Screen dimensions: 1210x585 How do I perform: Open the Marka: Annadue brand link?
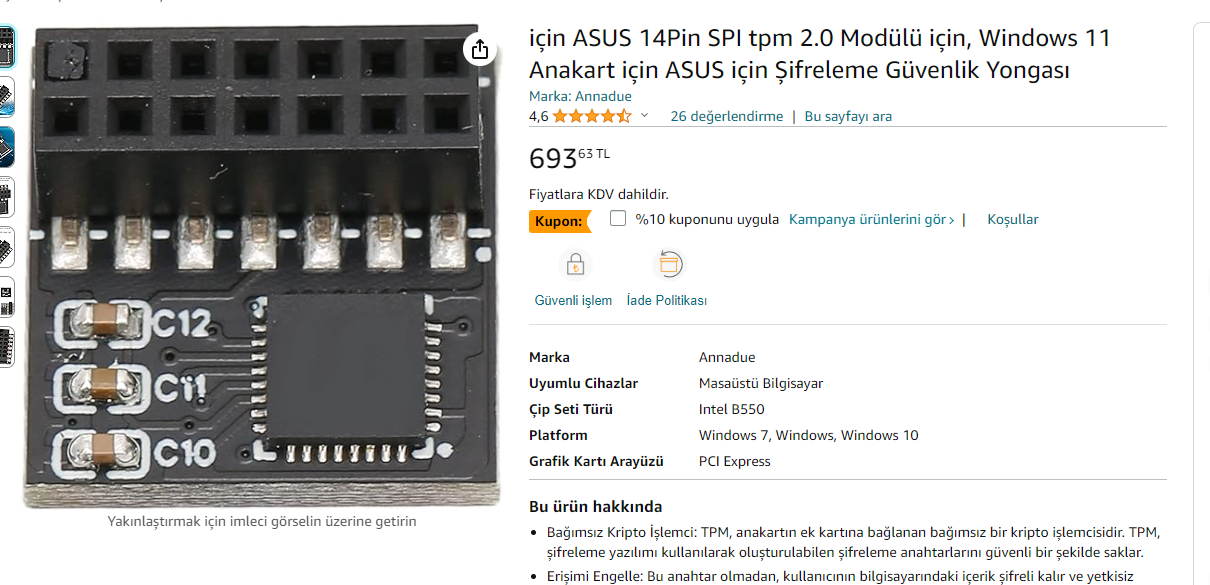[x=580, y=96]
